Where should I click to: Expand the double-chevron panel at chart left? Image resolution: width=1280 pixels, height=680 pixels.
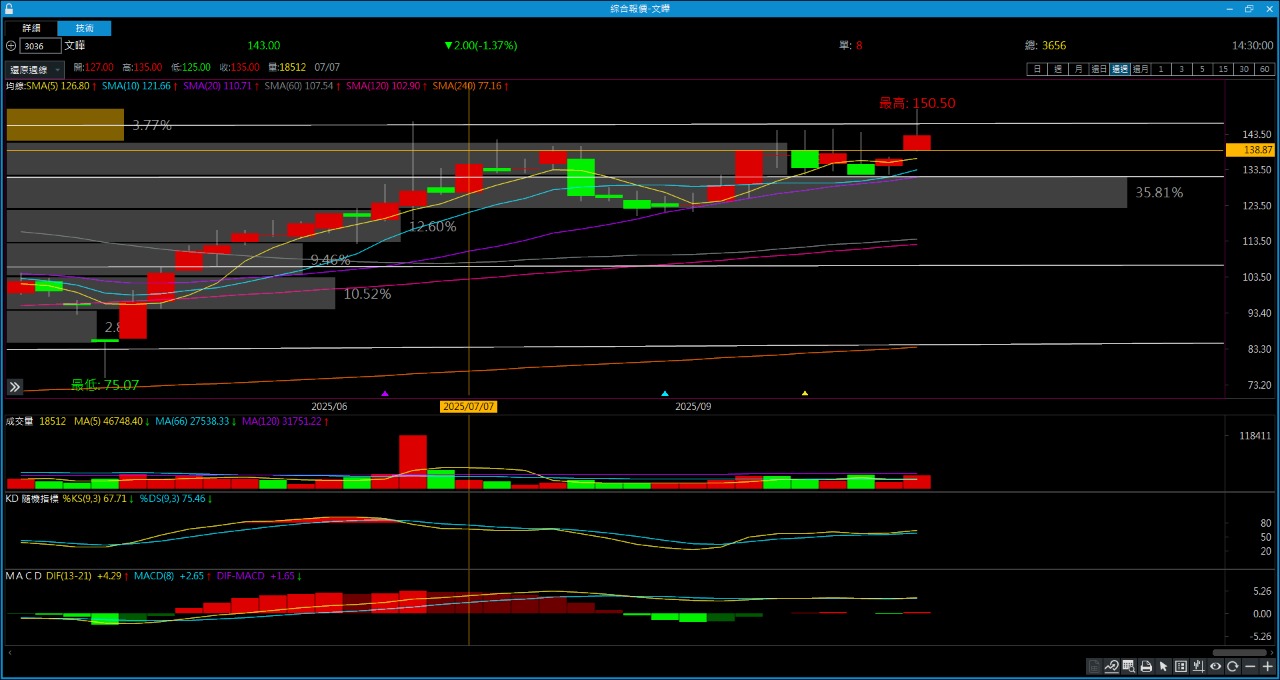pyautogui.click(x=15, y=387)
